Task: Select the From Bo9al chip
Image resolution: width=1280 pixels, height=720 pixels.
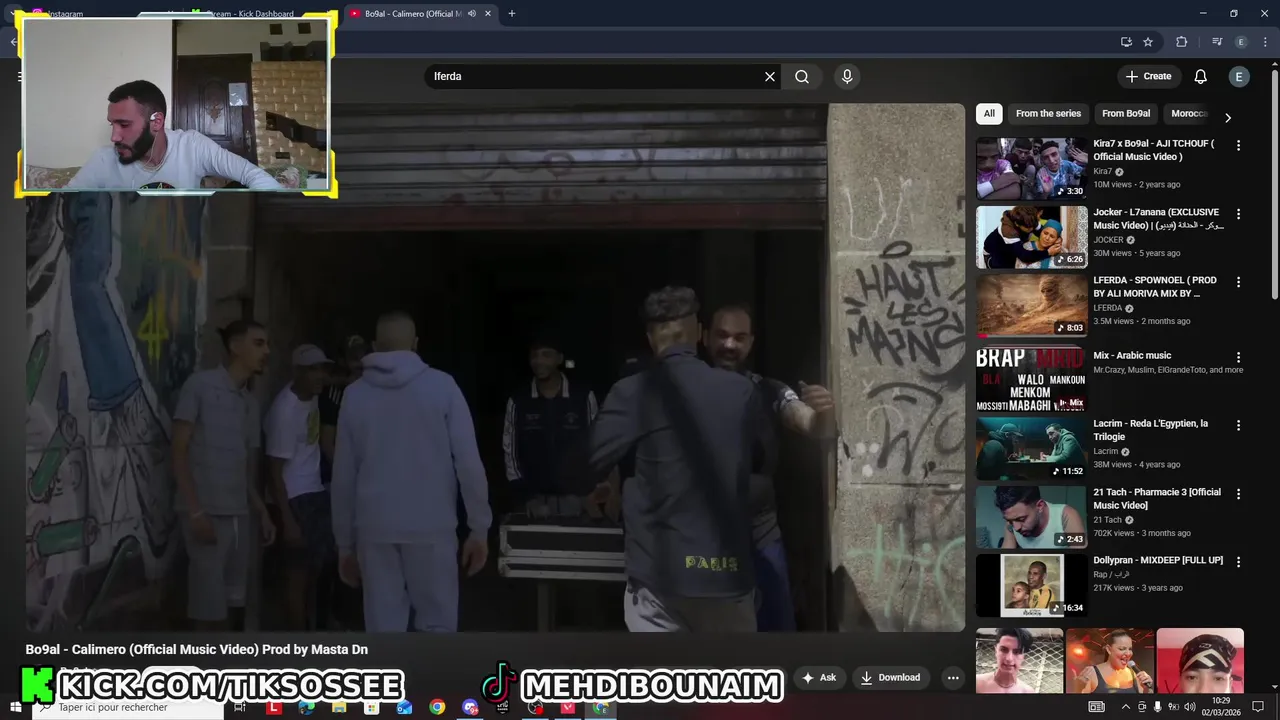Action: pos(1126,114)
